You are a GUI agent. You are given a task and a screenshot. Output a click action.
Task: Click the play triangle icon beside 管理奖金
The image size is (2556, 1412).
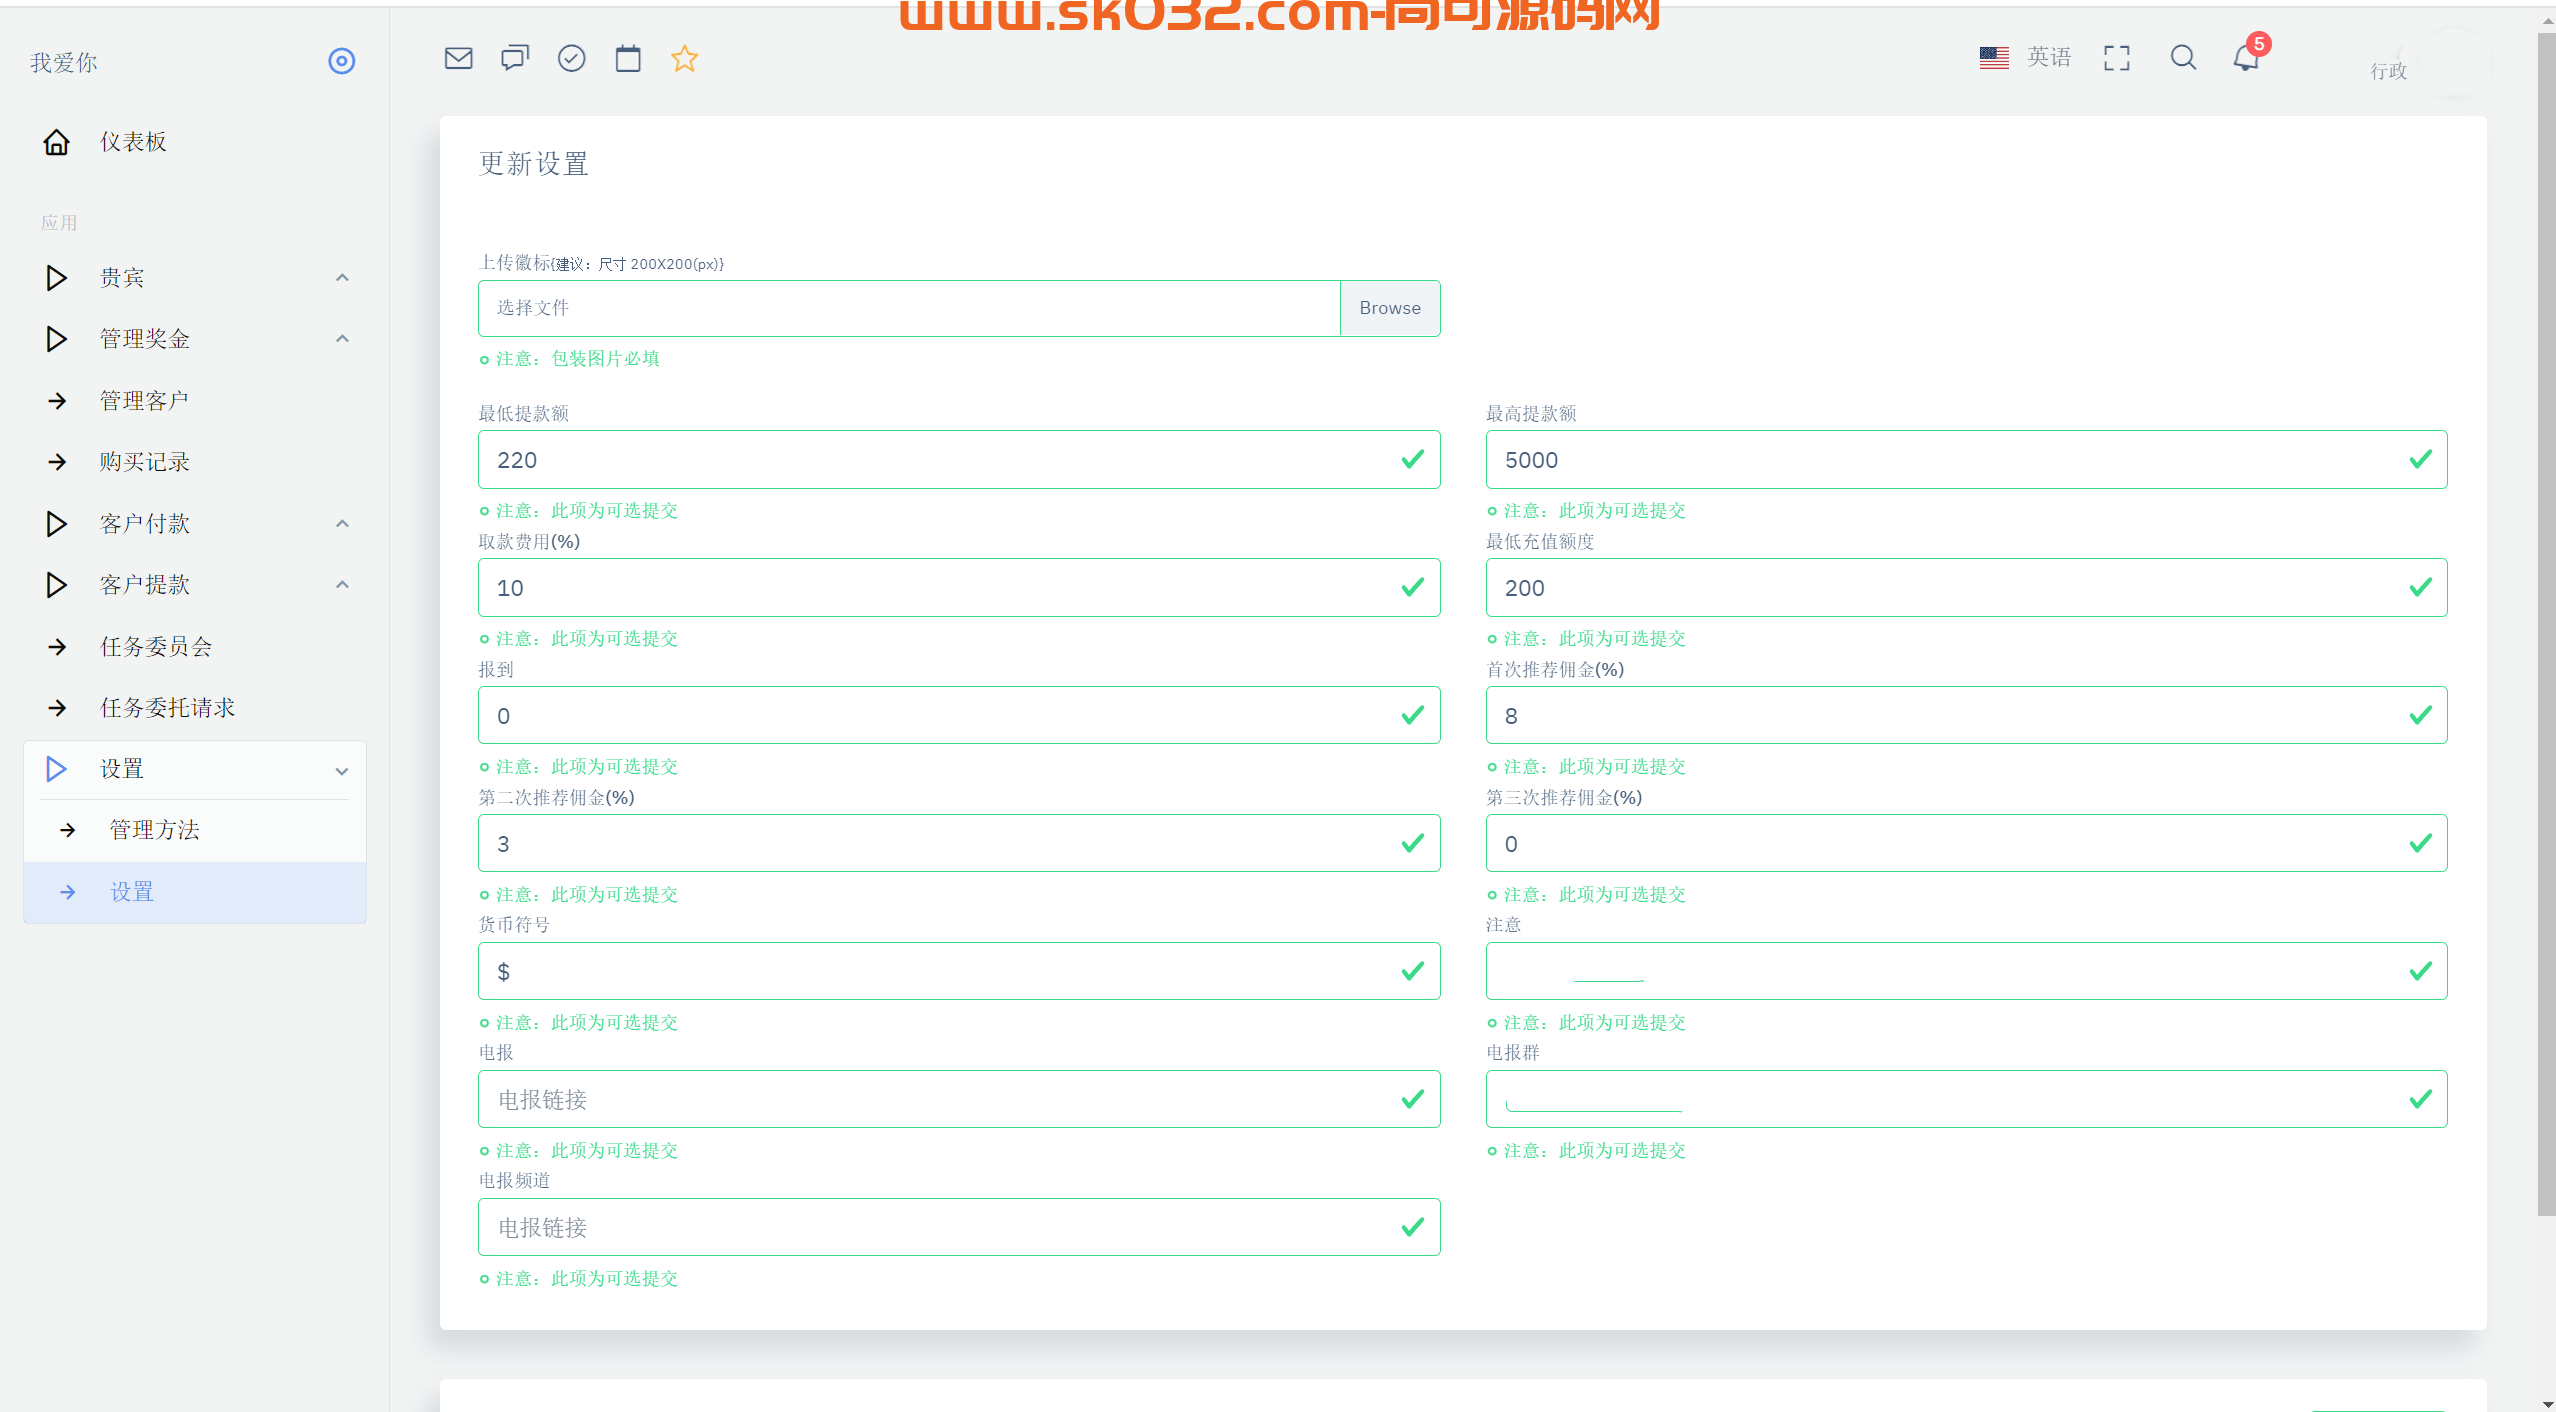click(x=57, y=339)
